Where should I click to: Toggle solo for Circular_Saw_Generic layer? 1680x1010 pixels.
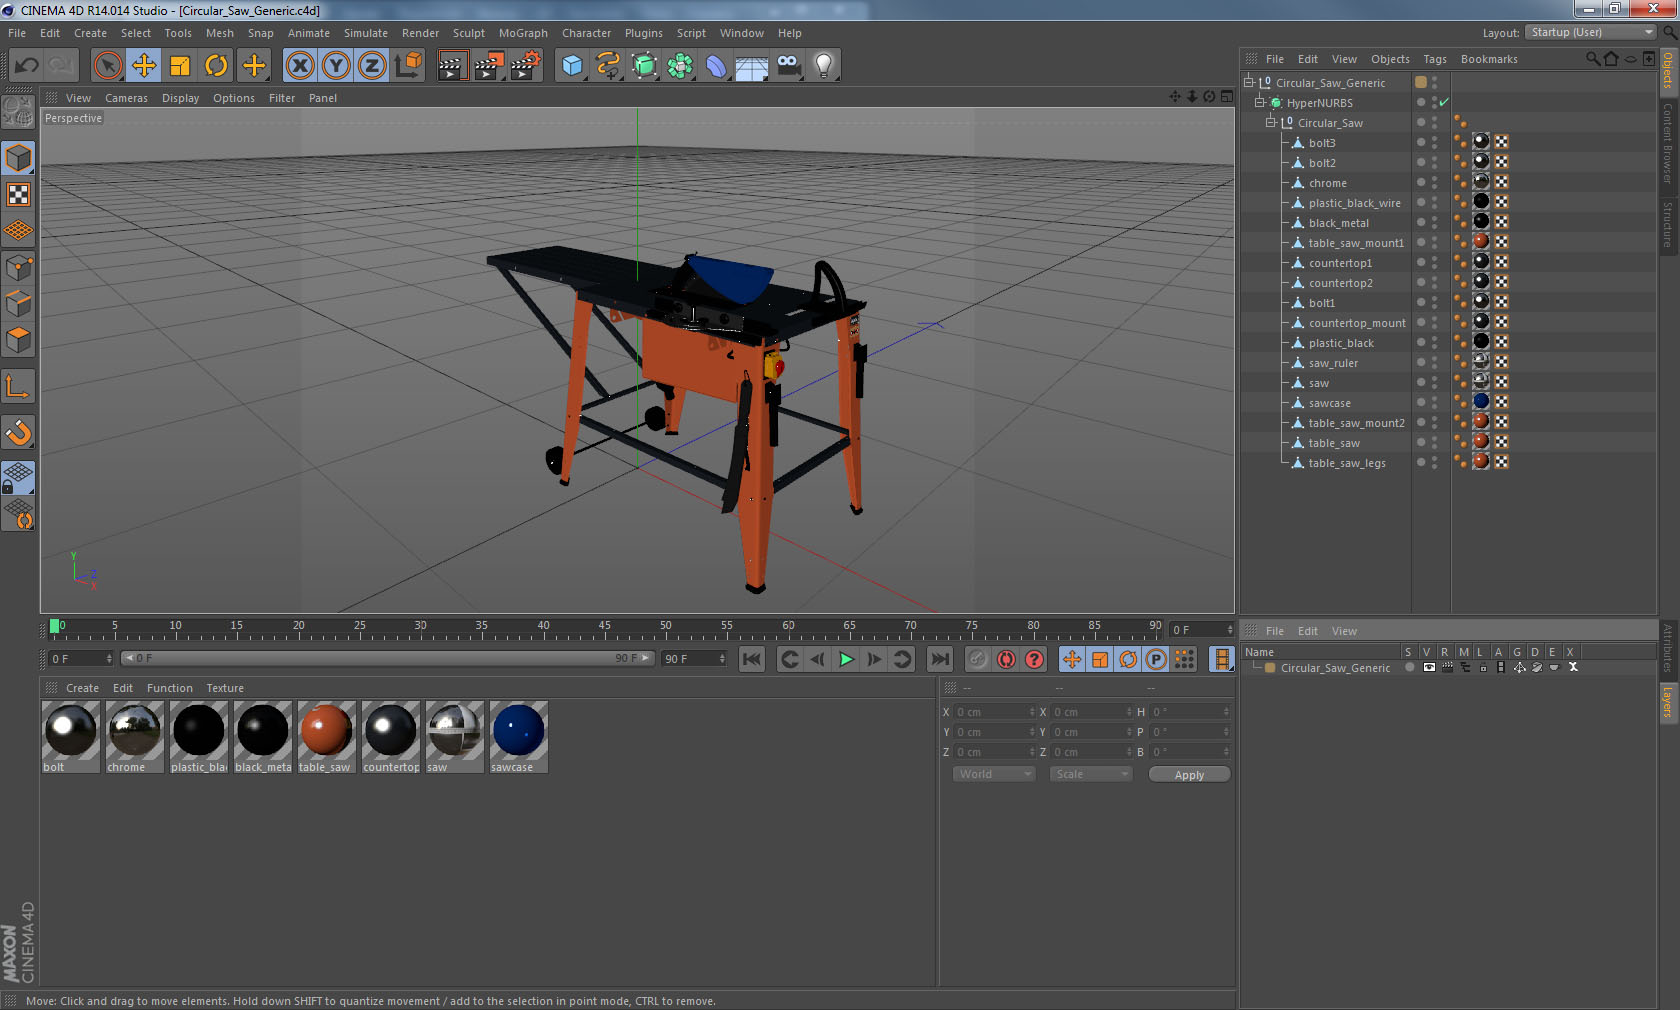pos(1409,667)
